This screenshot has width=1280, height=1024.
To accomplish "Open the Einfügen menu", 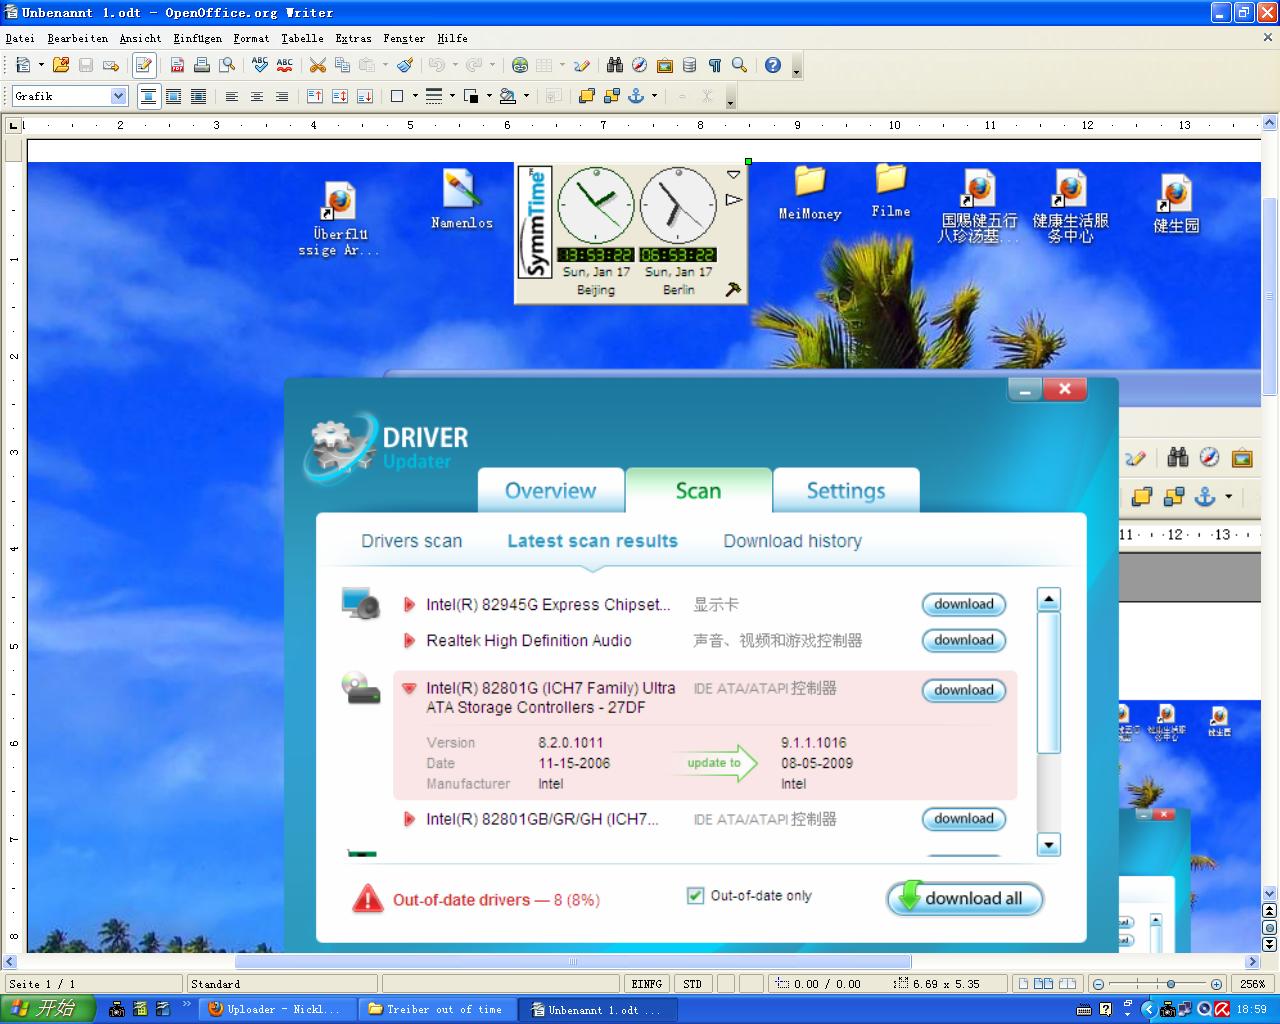I will [x=197, y=38].
